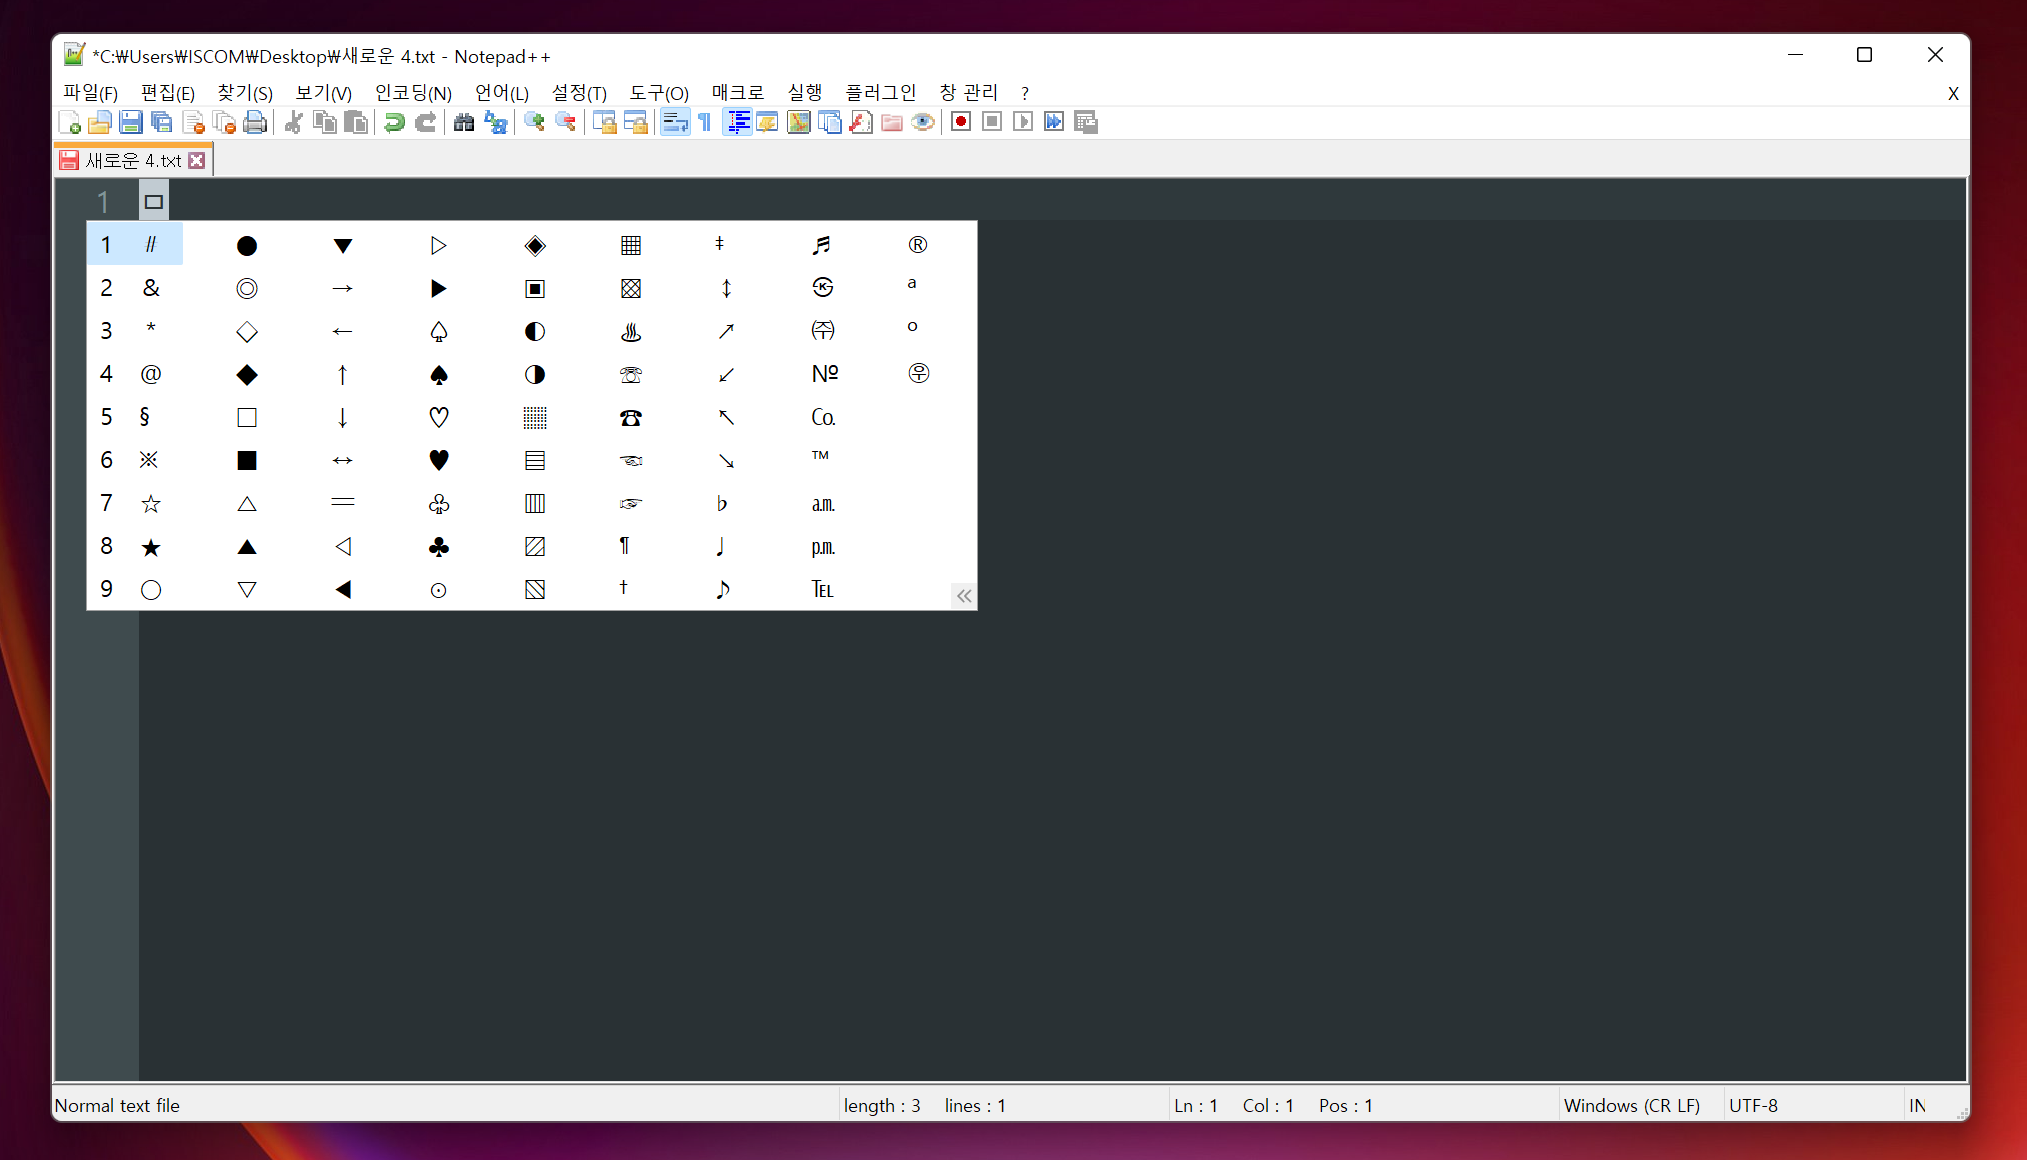Select the a.m. symbol

coord(823,504)
